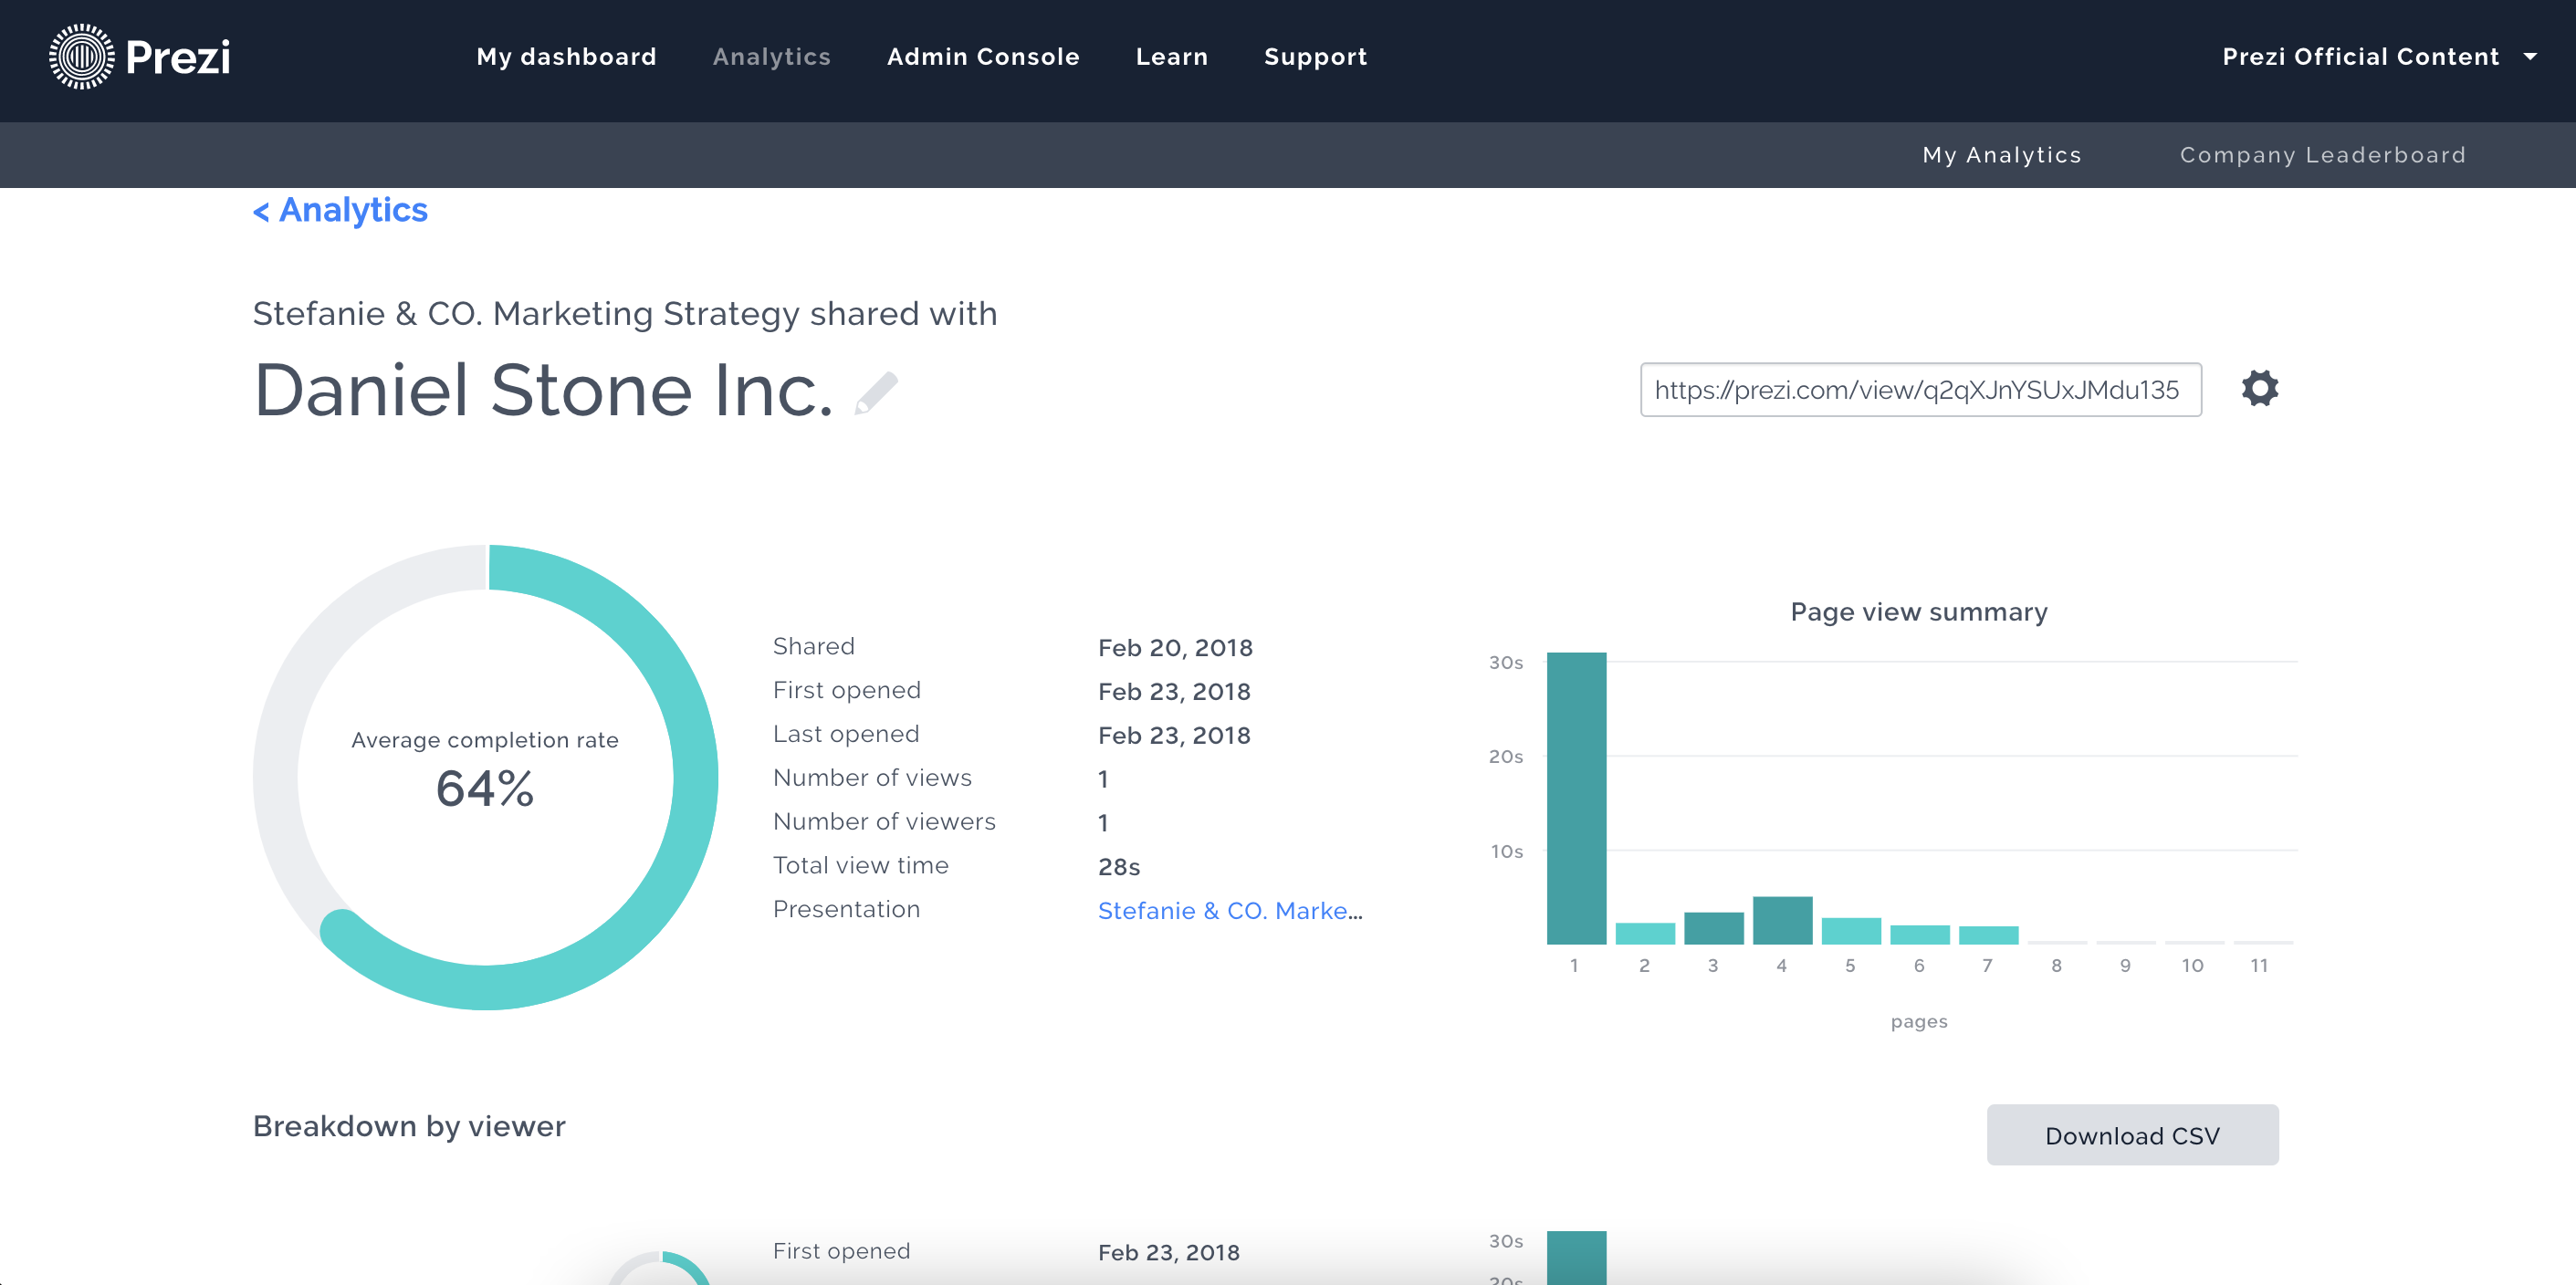
Task: Open My dashboard in the top navigation
Action: [x=566, y=57]
